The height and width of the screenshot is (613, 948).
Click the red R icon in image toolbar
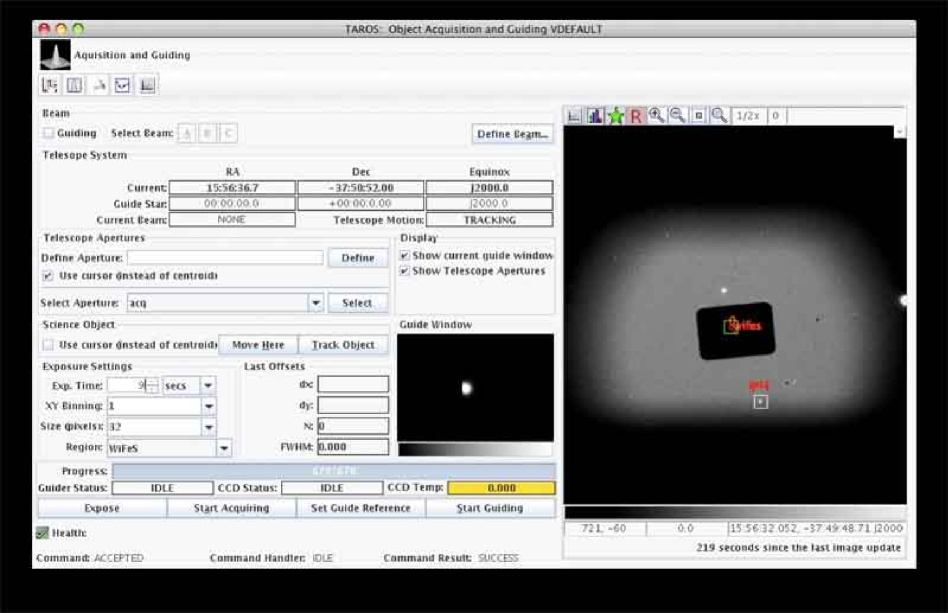(636, 116)
